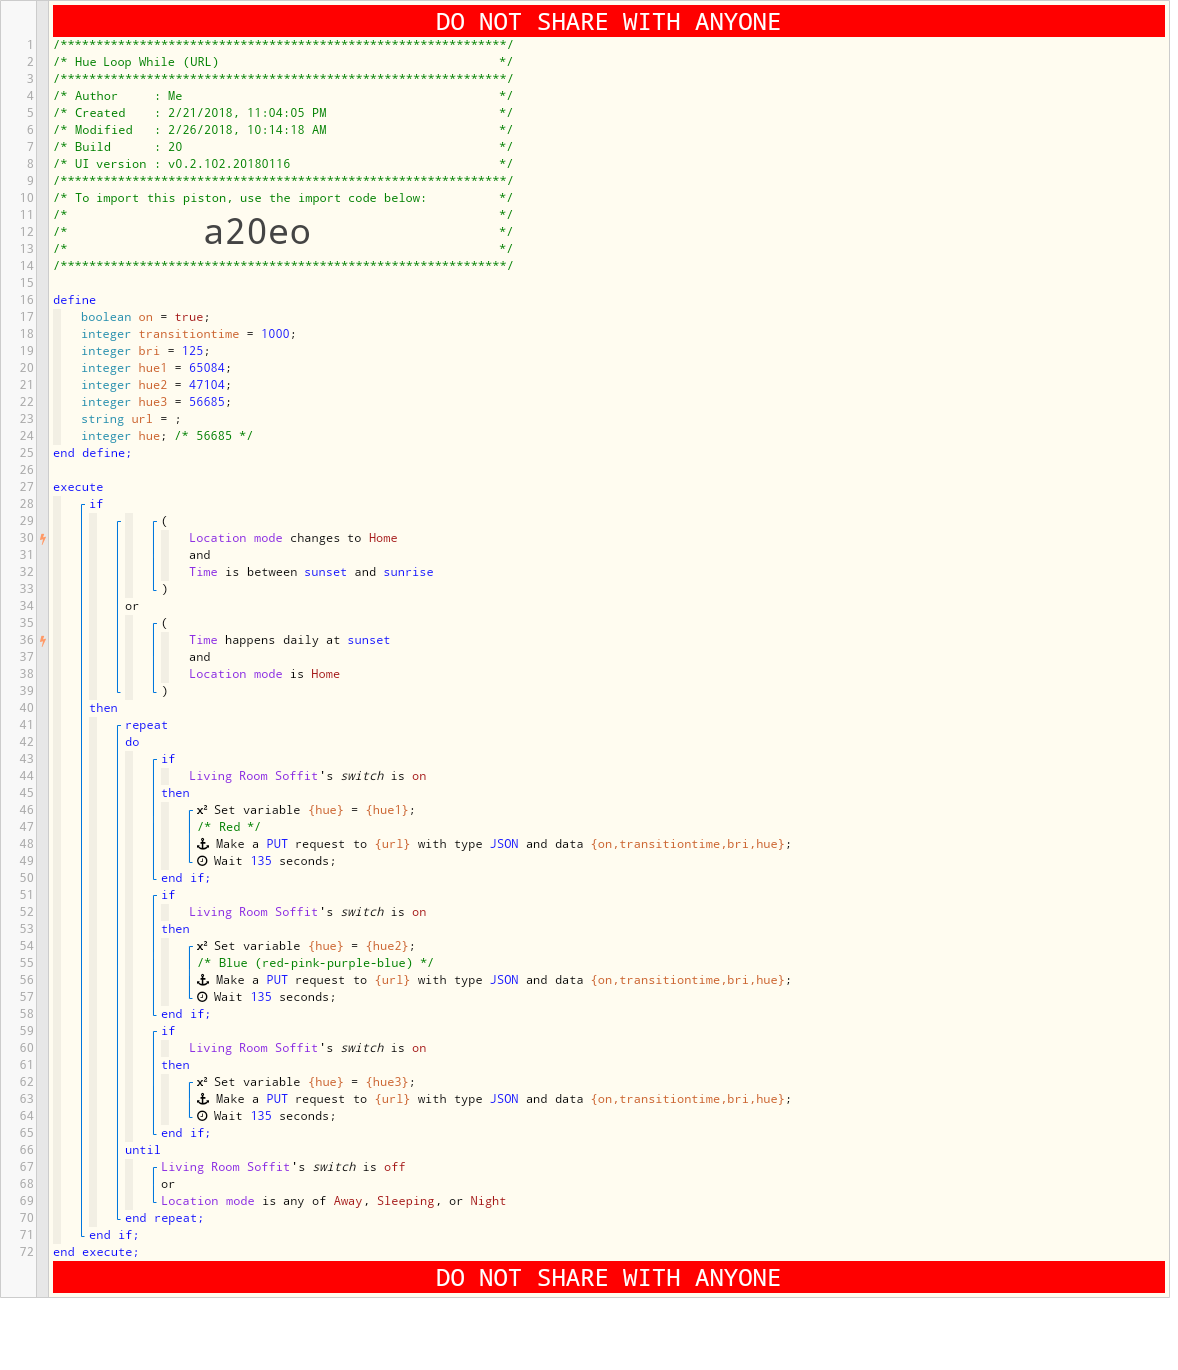
Task: Click condition 'Time is between sunset and sunrise'
Action: [x=311, y=572]
